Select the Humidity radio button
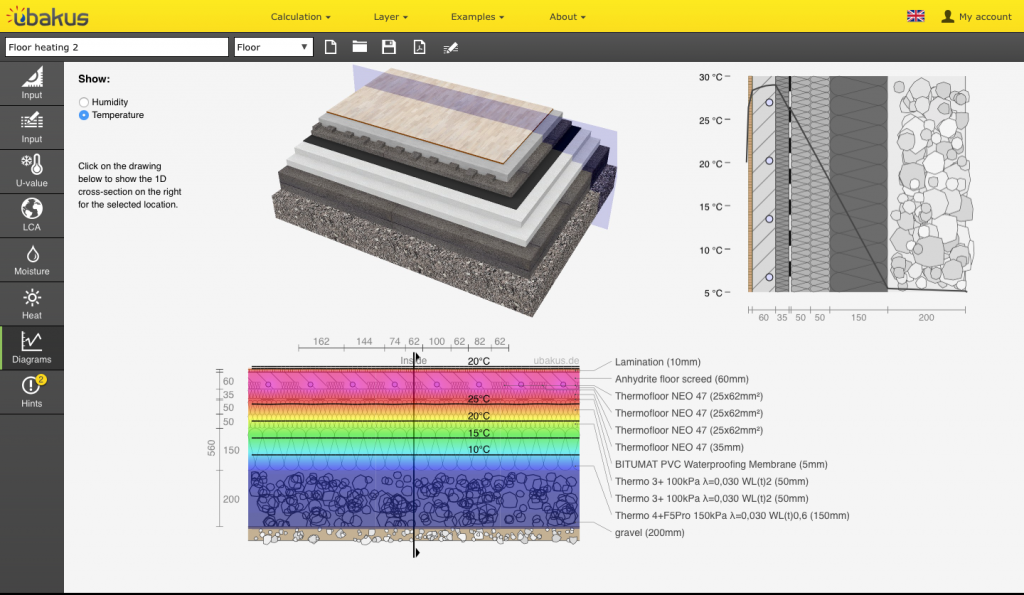 click(x=84, y=102)
